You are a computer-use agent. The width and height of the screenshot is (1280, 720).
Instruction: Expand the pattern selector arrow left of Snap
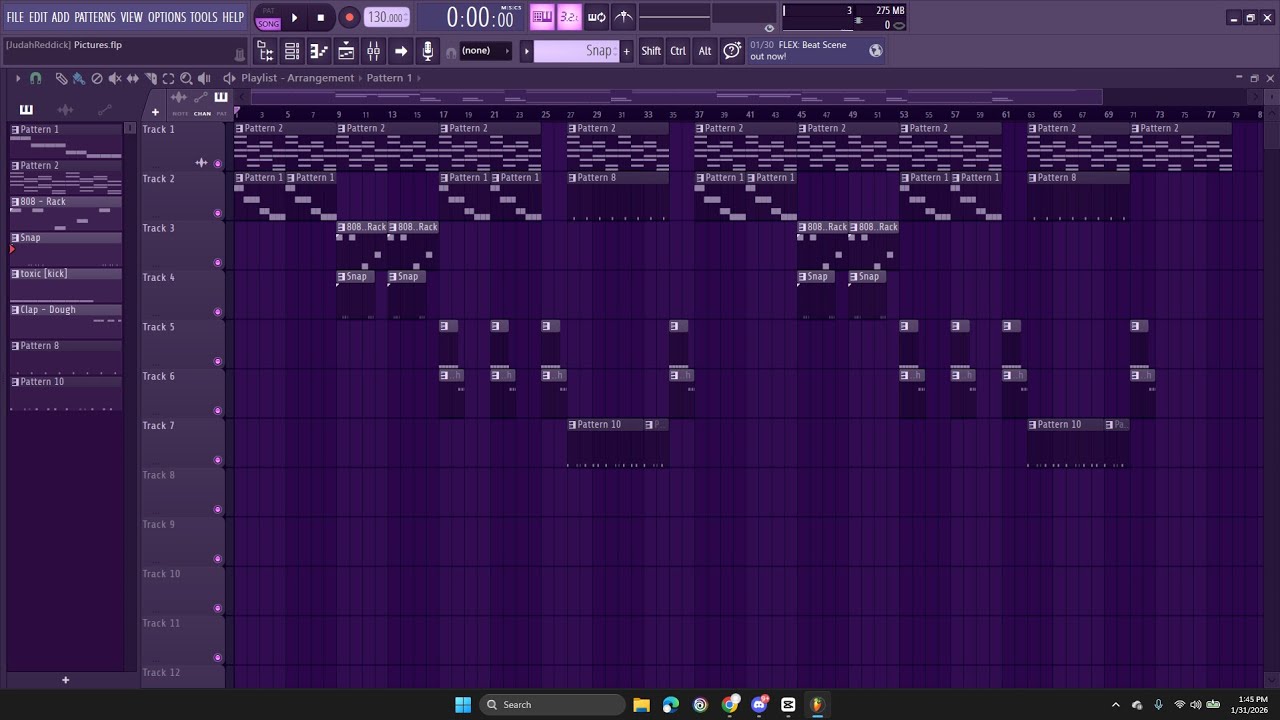pos(526,51)
